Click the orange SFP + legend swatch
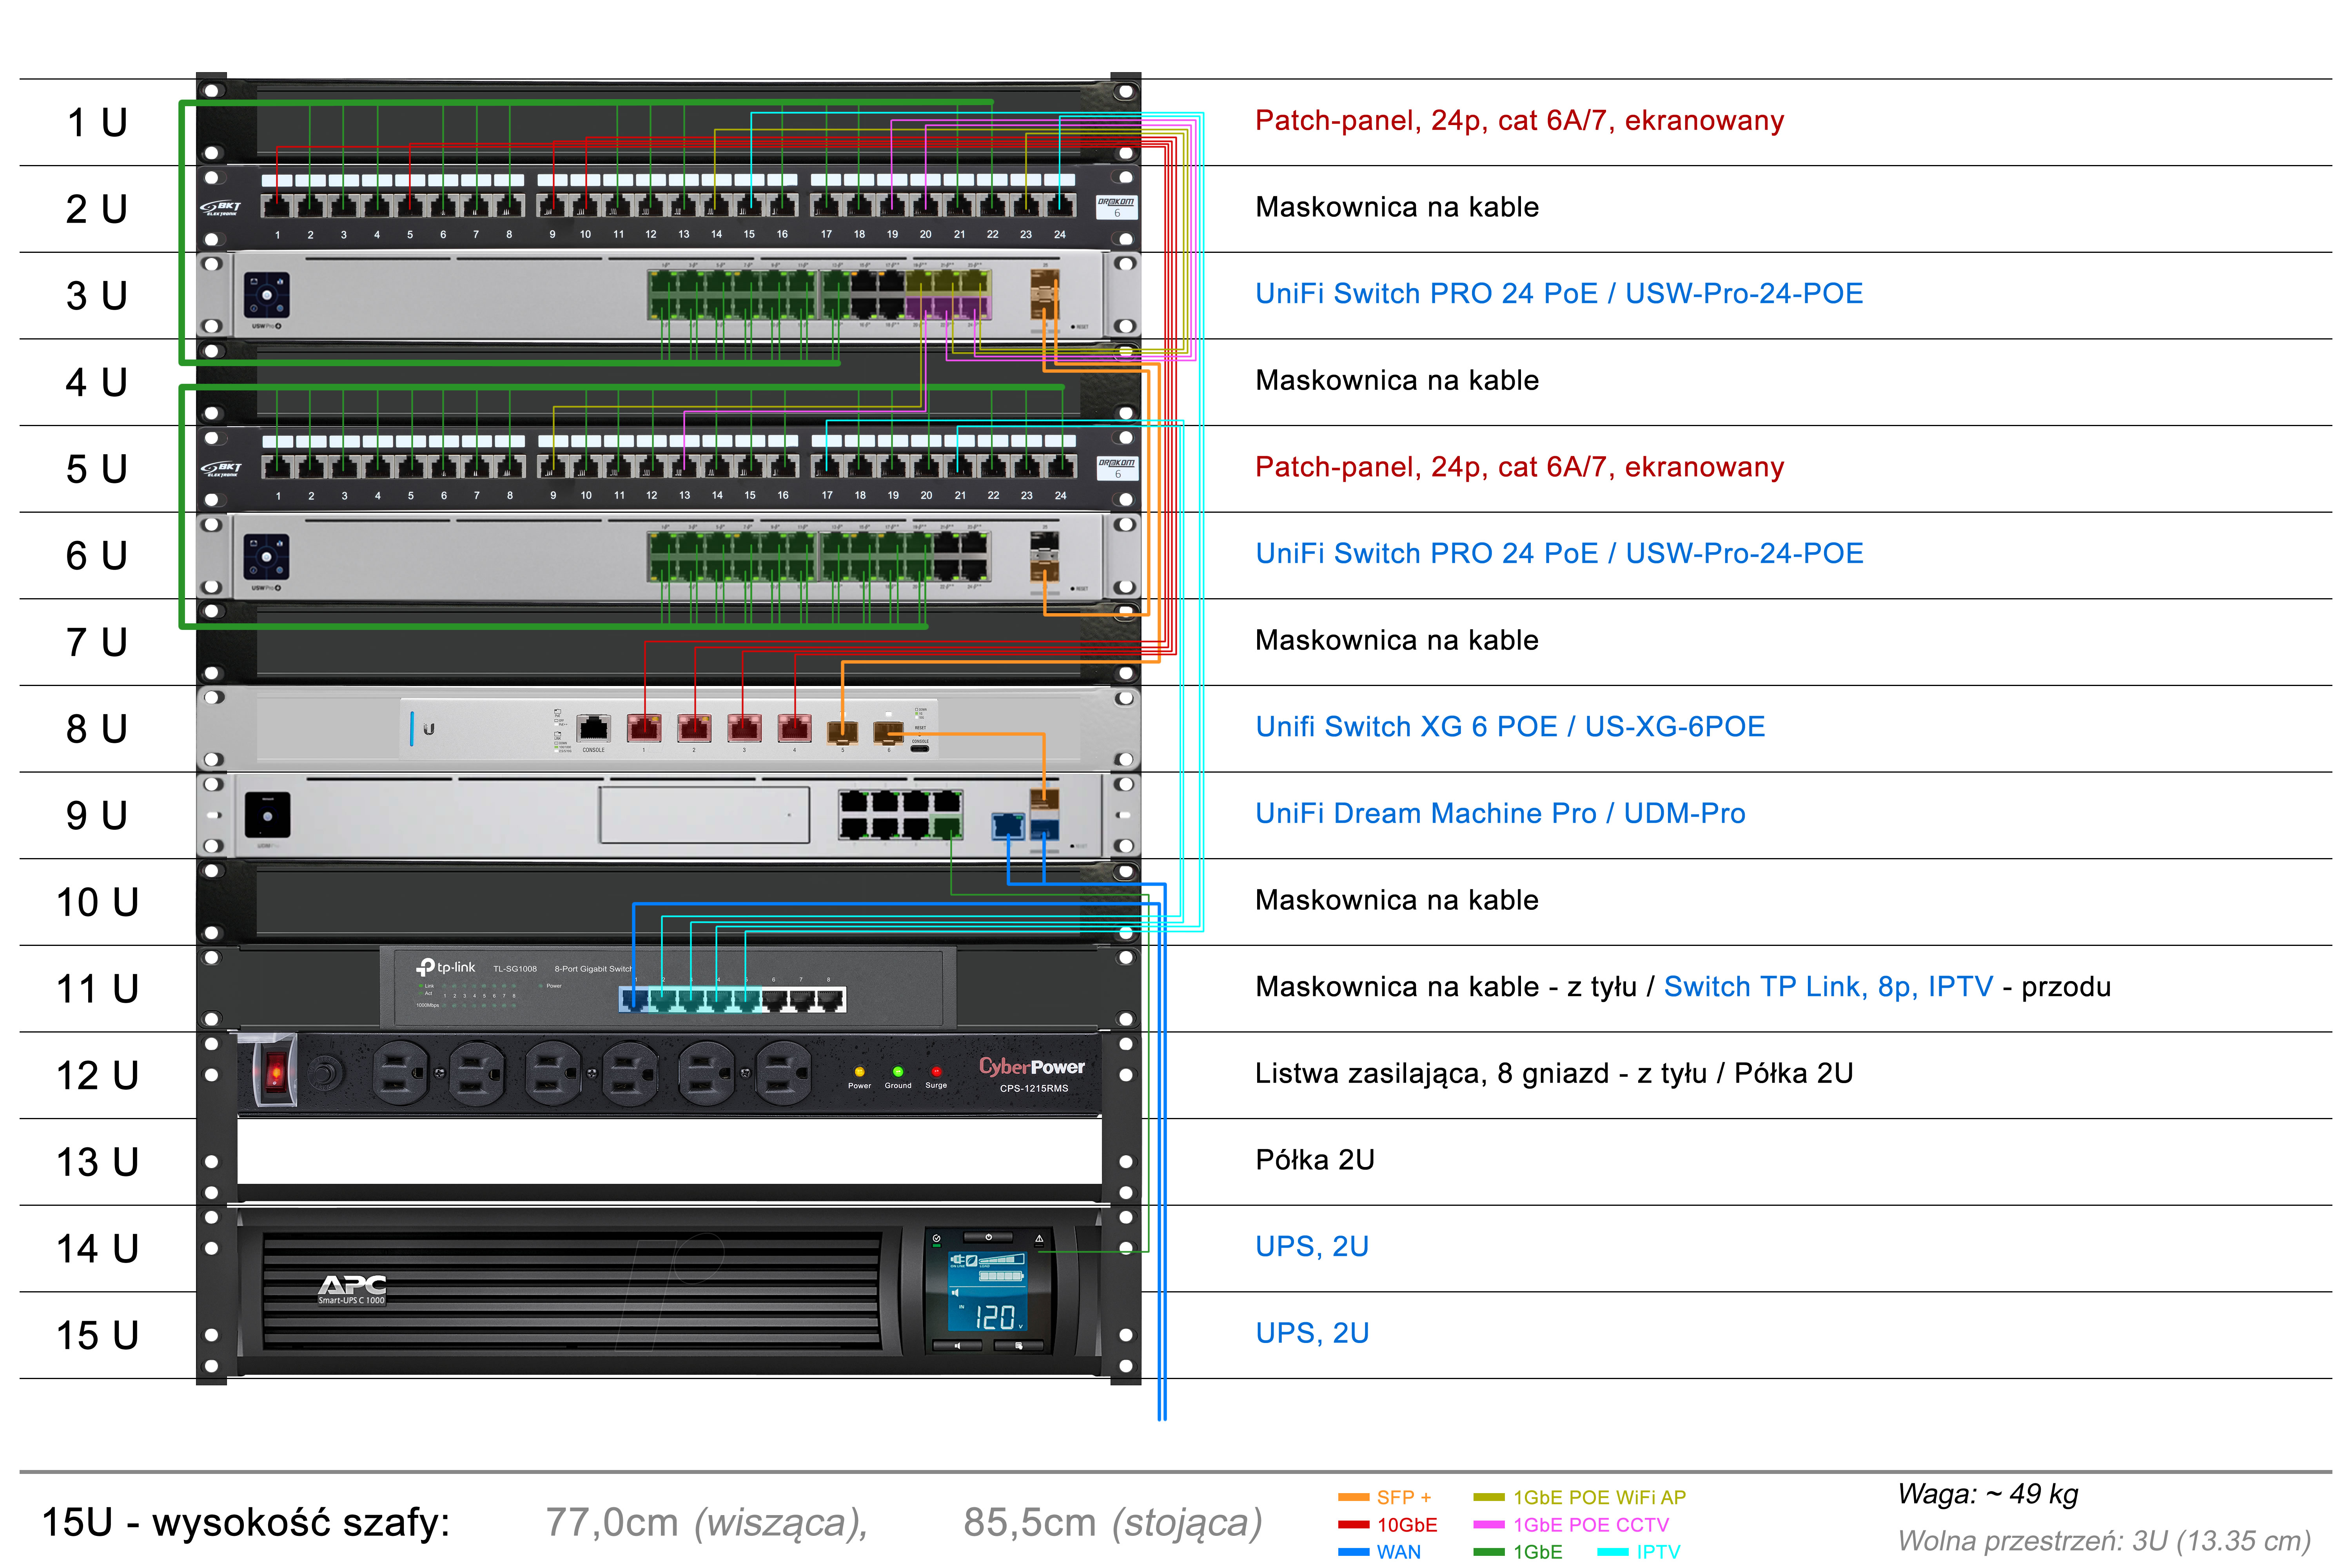2352x1568 pixels. (1353, 1497)
